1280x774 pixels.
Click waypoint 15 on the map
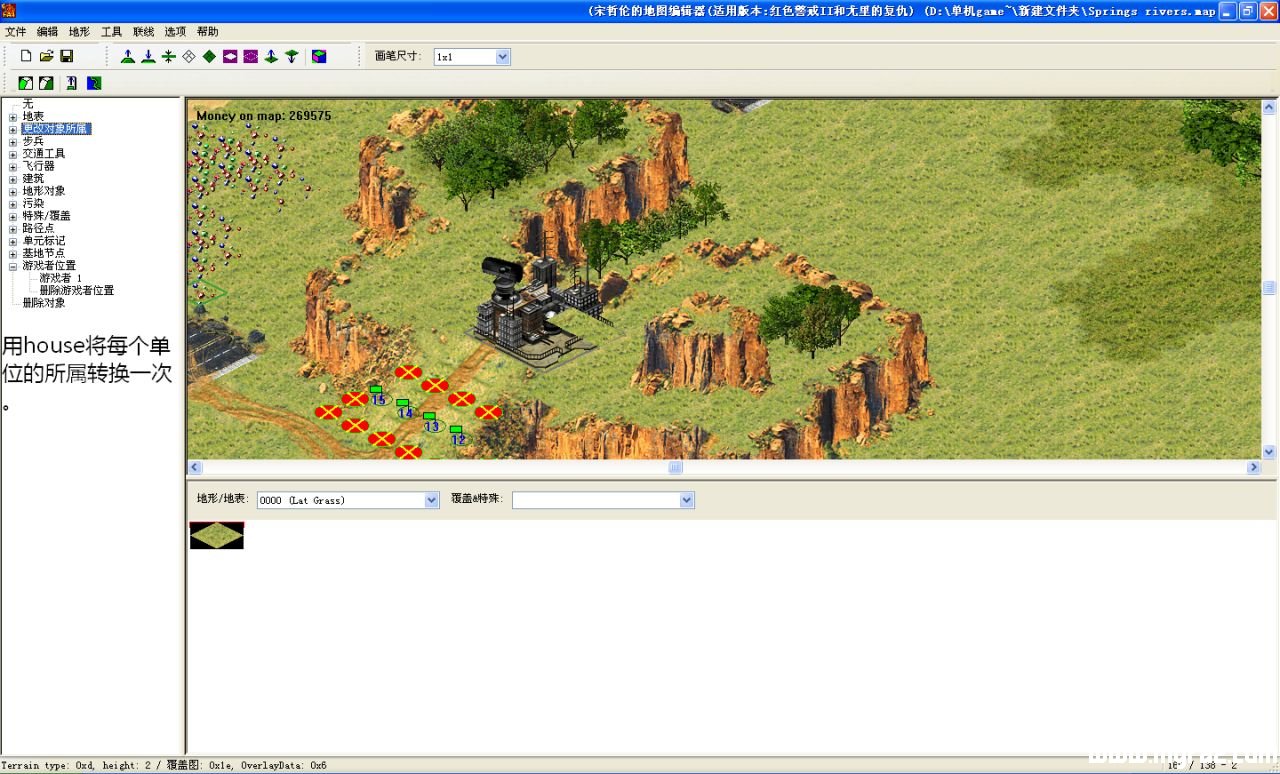tap(378, 396)
